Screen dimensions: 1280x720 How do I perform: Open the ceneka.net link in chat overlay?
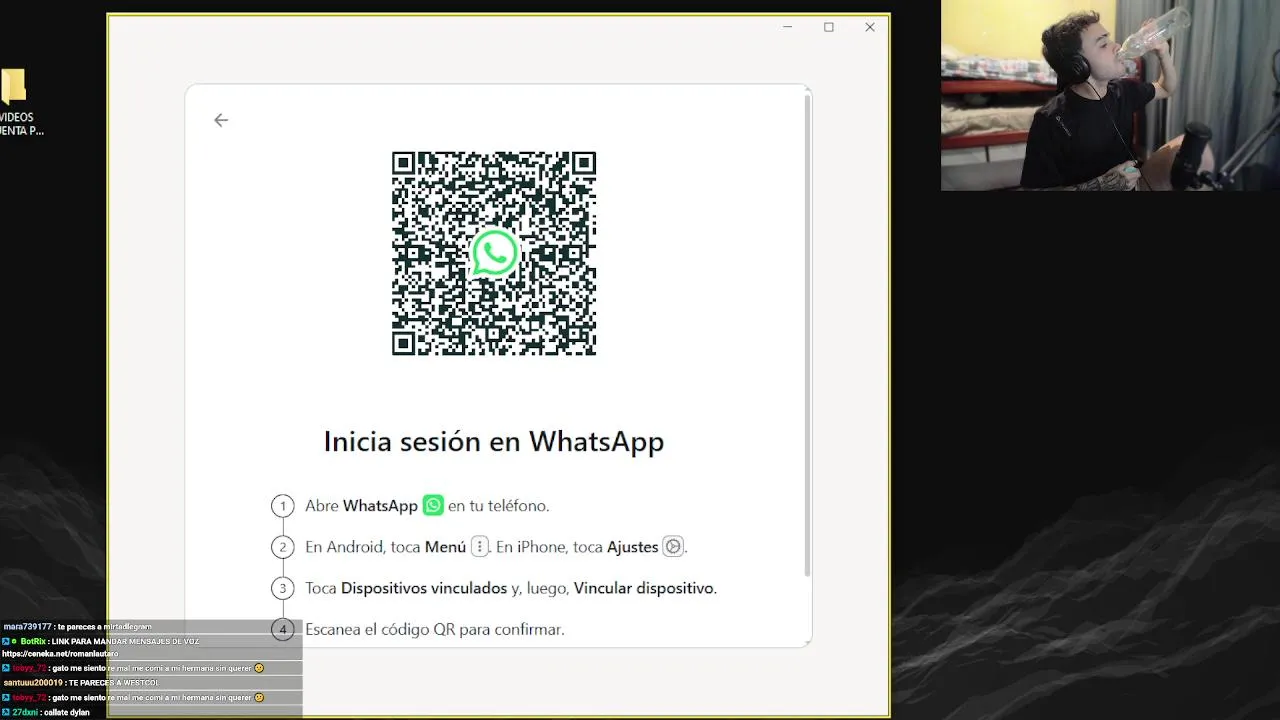click(x=60, y=654)
